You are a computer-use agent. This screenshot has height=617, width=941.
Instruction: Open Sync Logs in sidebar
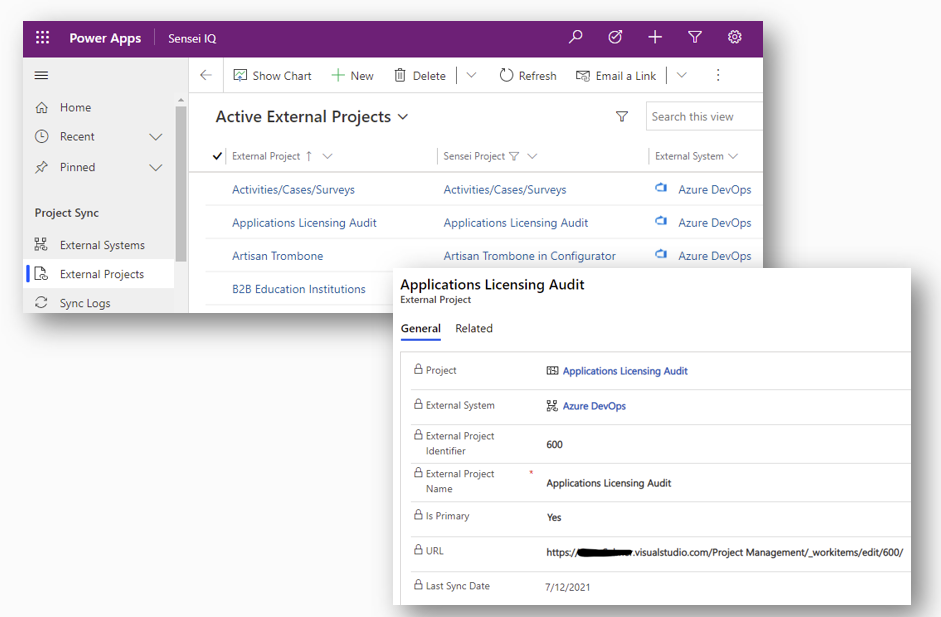pos(85,303)
